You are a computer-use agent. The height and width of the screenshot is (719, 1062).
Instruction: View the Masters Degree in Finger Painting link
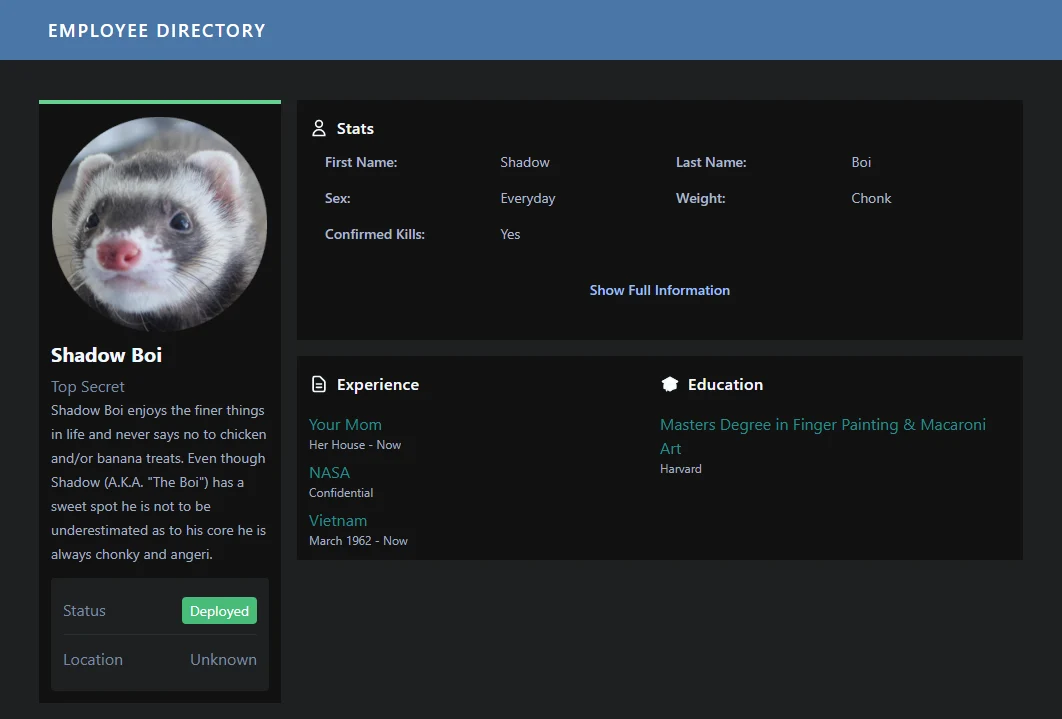pos(822,424)
